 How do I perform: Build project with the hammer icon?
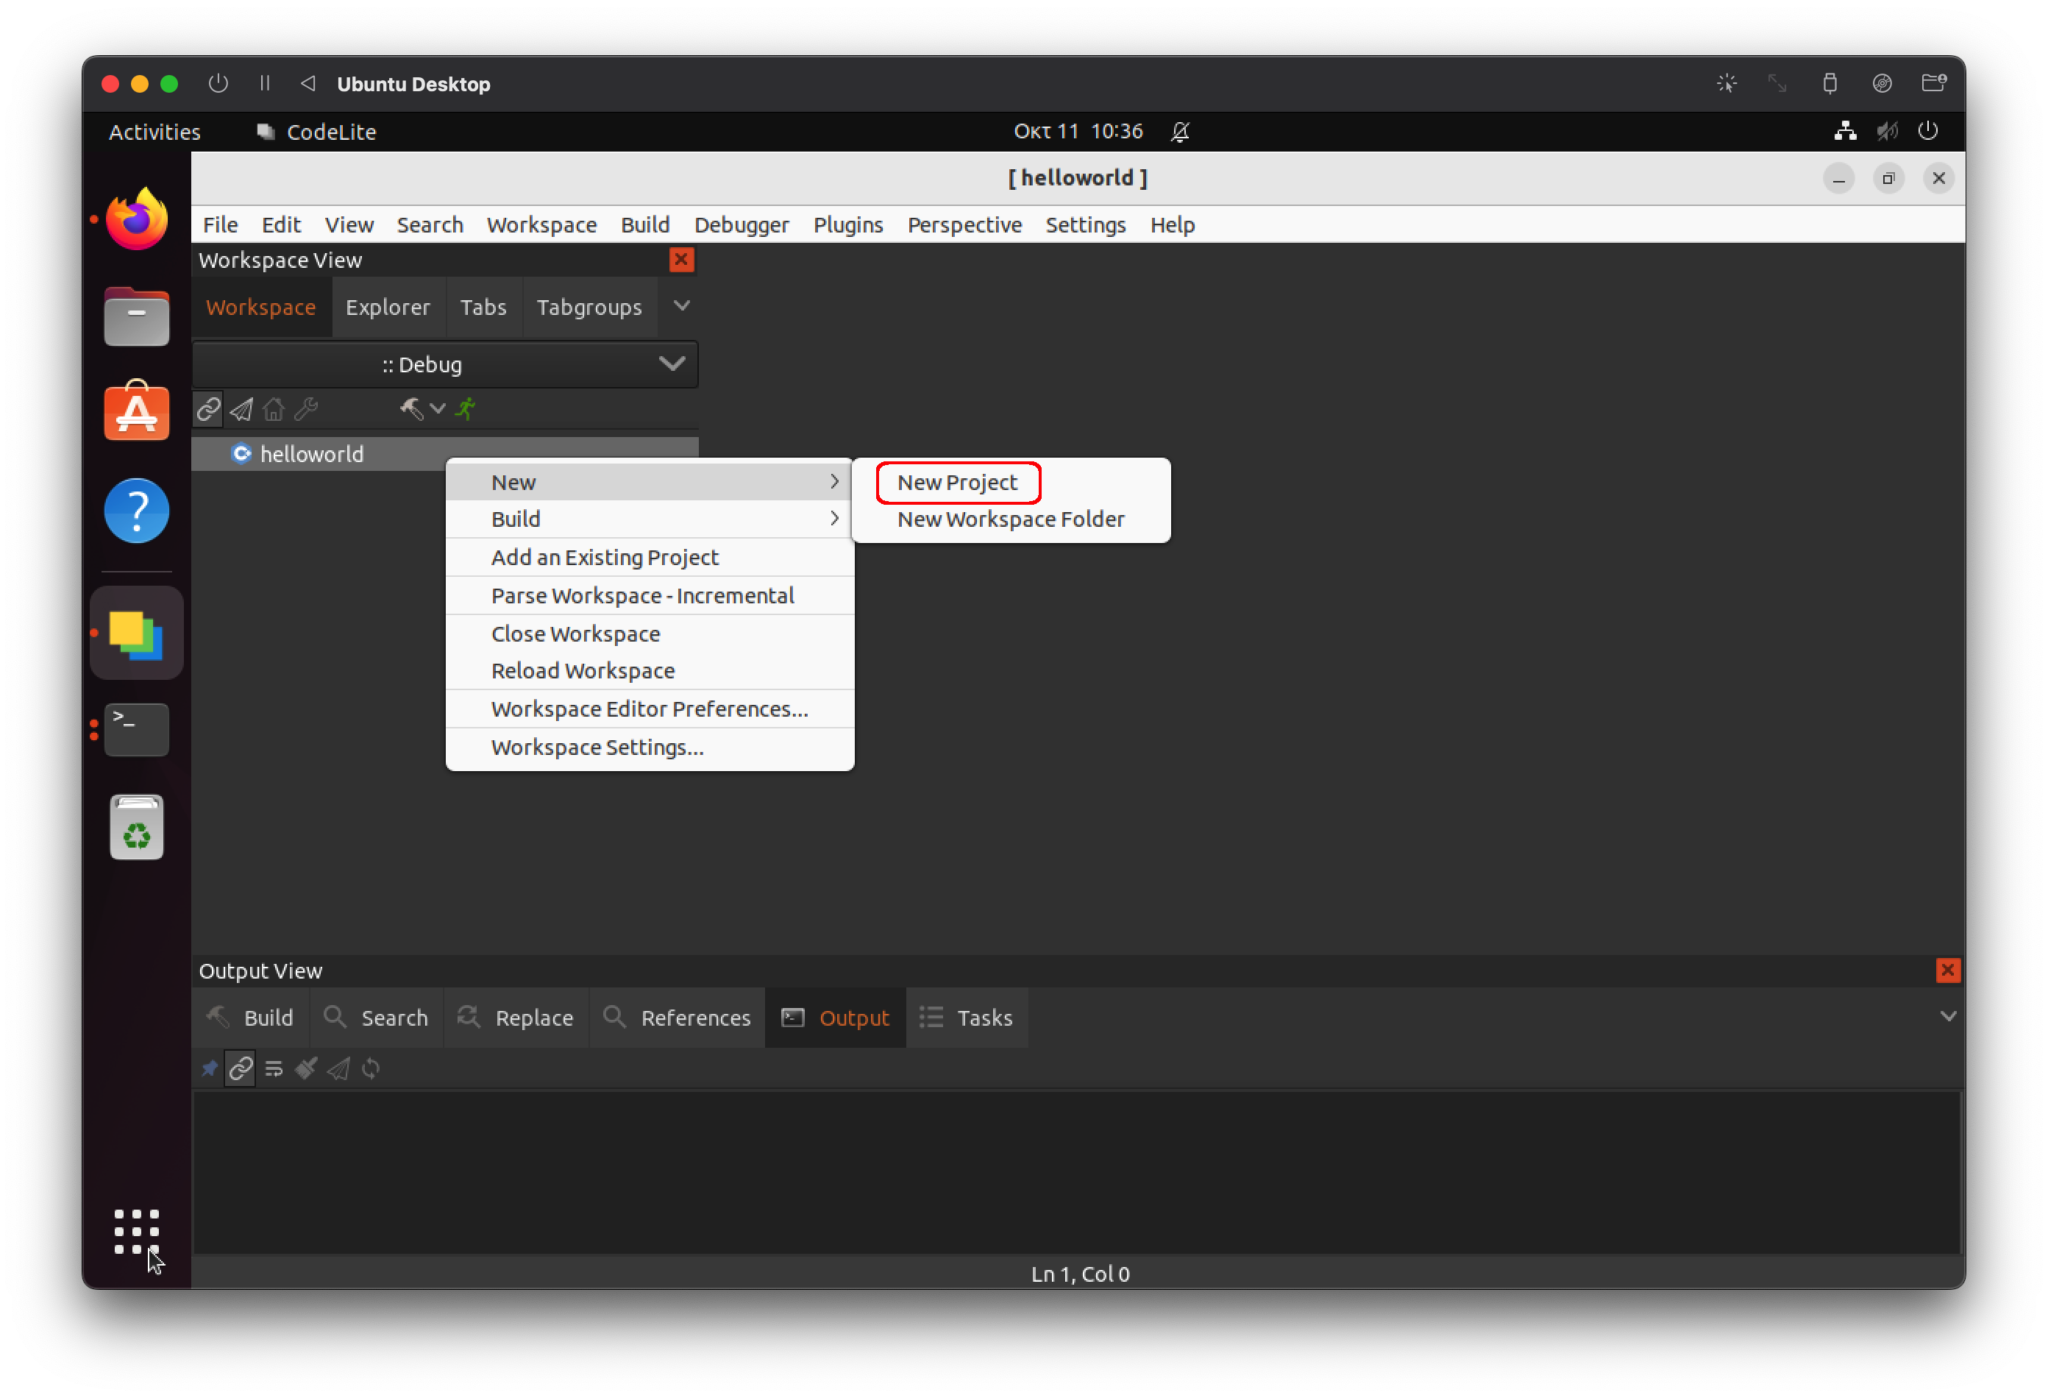(x=411, y=409)
